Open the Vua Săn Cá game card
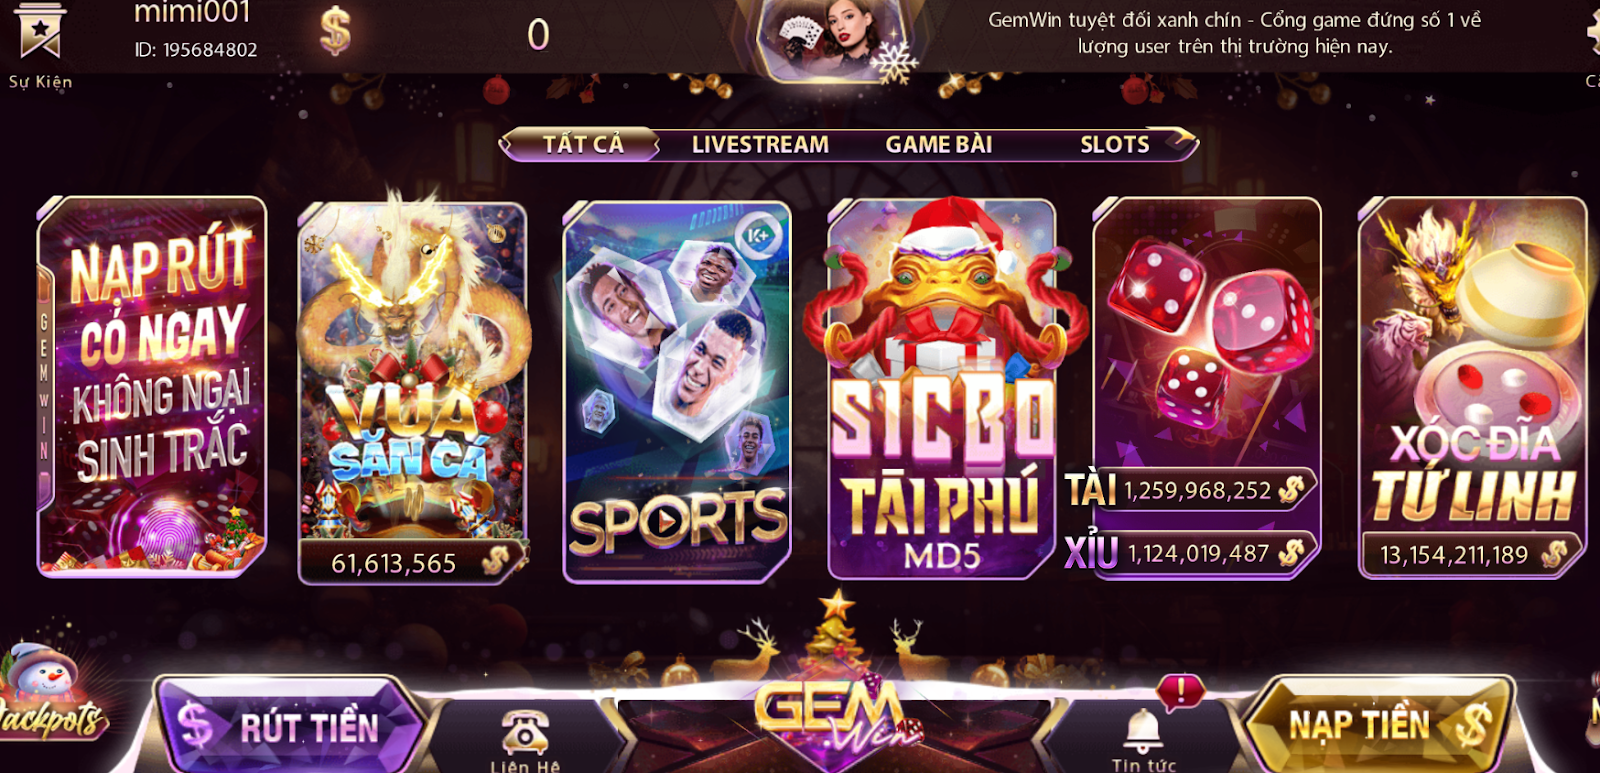 click(412, 392)
